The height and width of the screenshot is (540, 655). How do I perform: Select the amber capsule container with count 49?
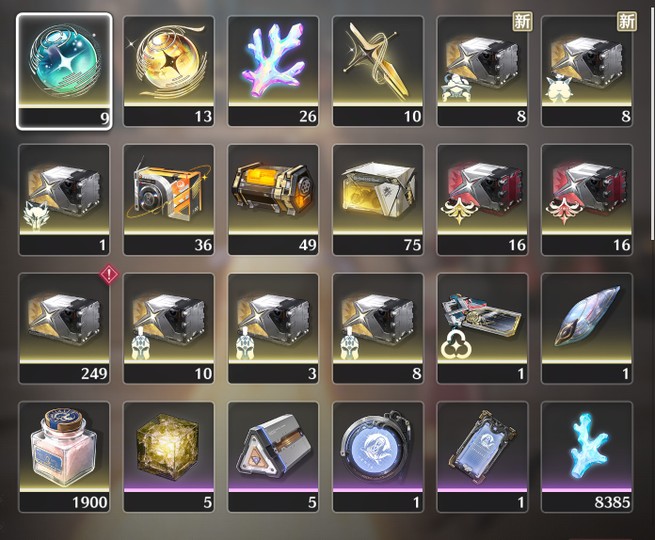[x=273, y=200]
